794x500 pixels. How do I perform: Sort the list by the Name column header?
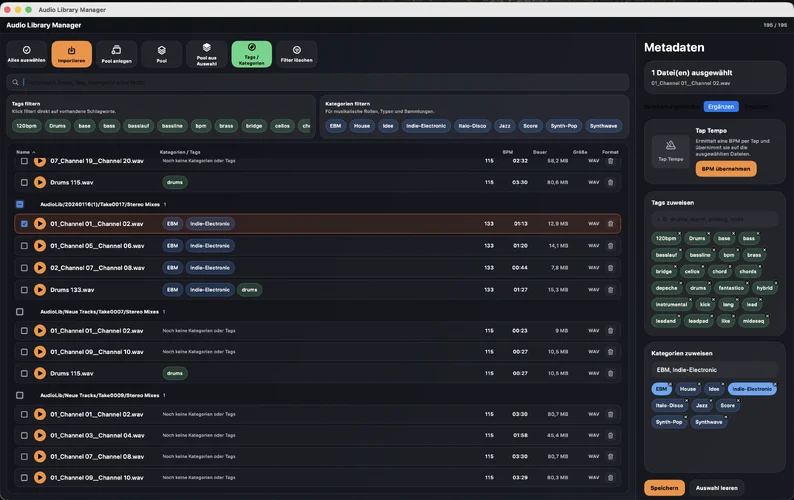point(25,152)
